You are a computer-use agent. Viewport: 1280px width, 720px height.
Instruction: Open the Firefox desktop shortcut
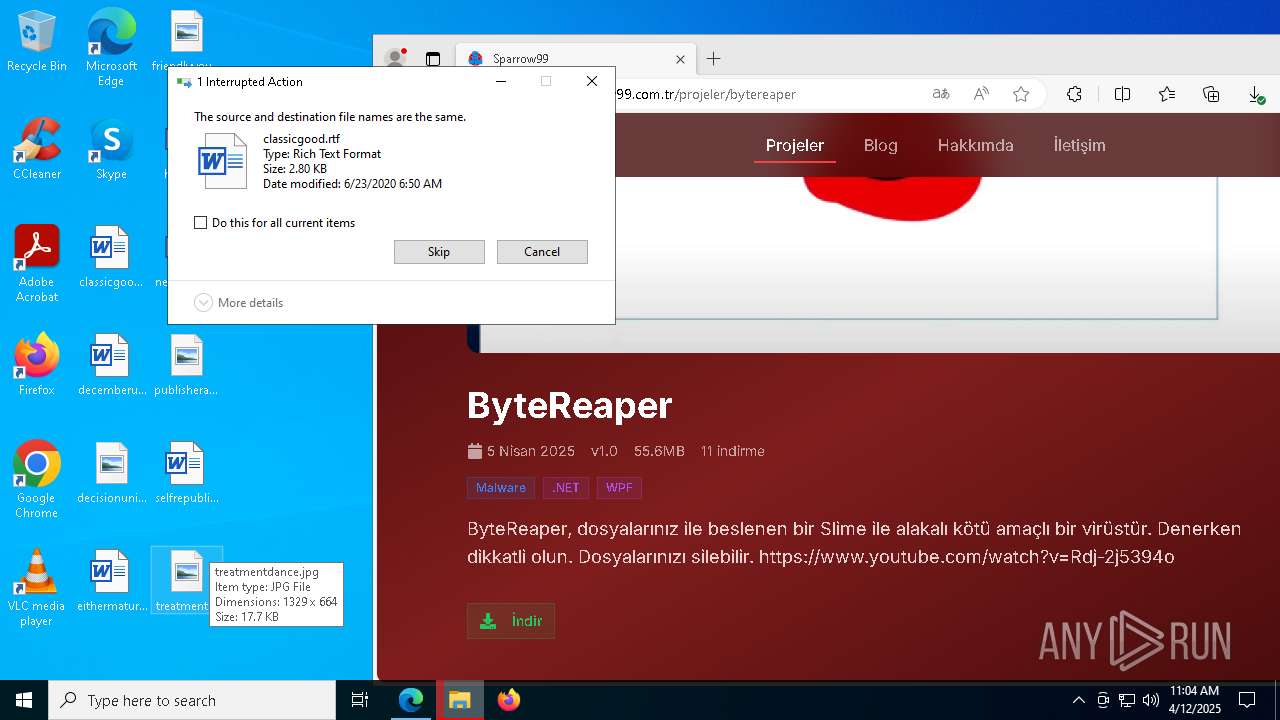point(36,365)
